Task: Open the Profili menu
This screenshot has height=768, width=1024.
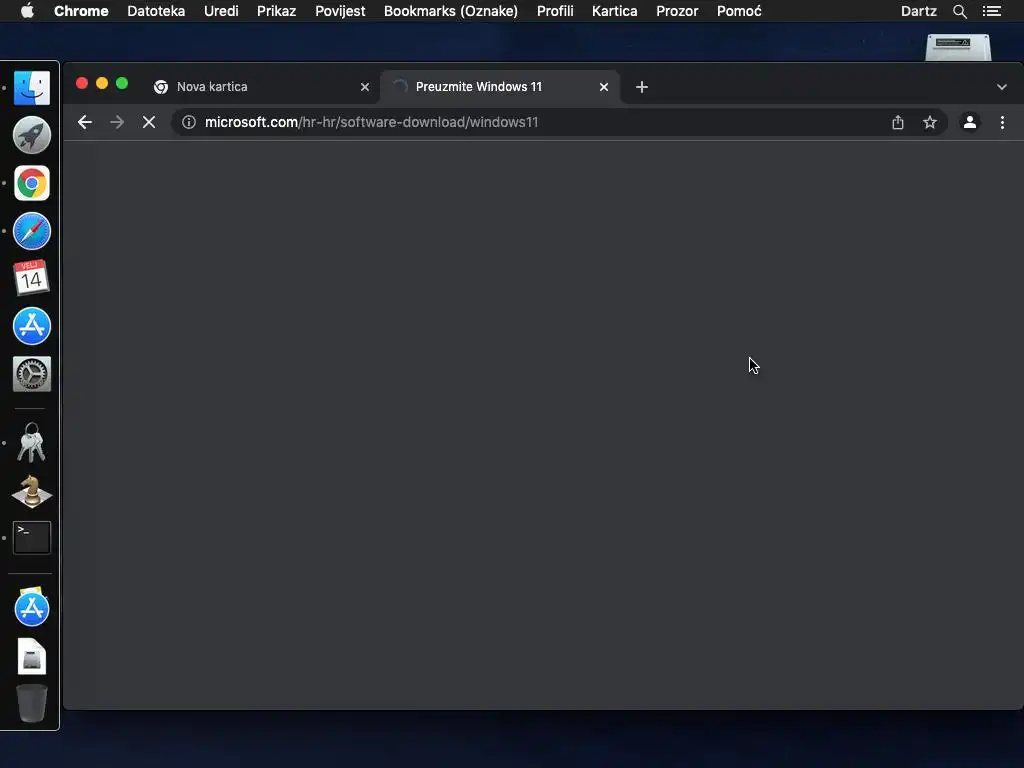Action: [555, 11]
